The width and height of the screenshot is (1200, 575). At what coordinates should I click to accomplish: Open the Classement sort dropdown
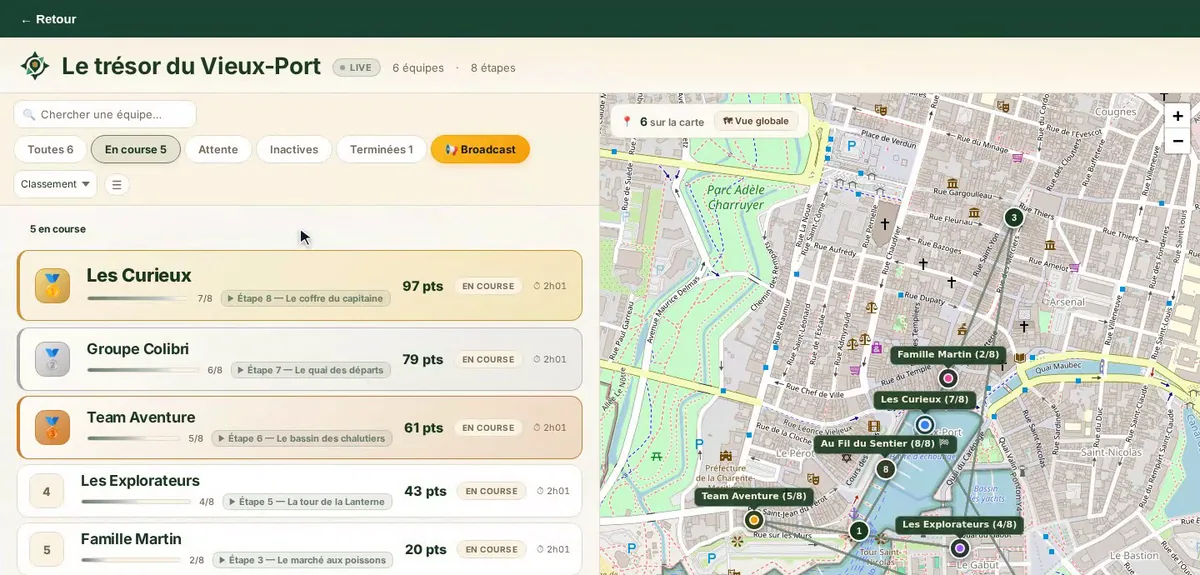pyautogui.click(x=55, y=184)
